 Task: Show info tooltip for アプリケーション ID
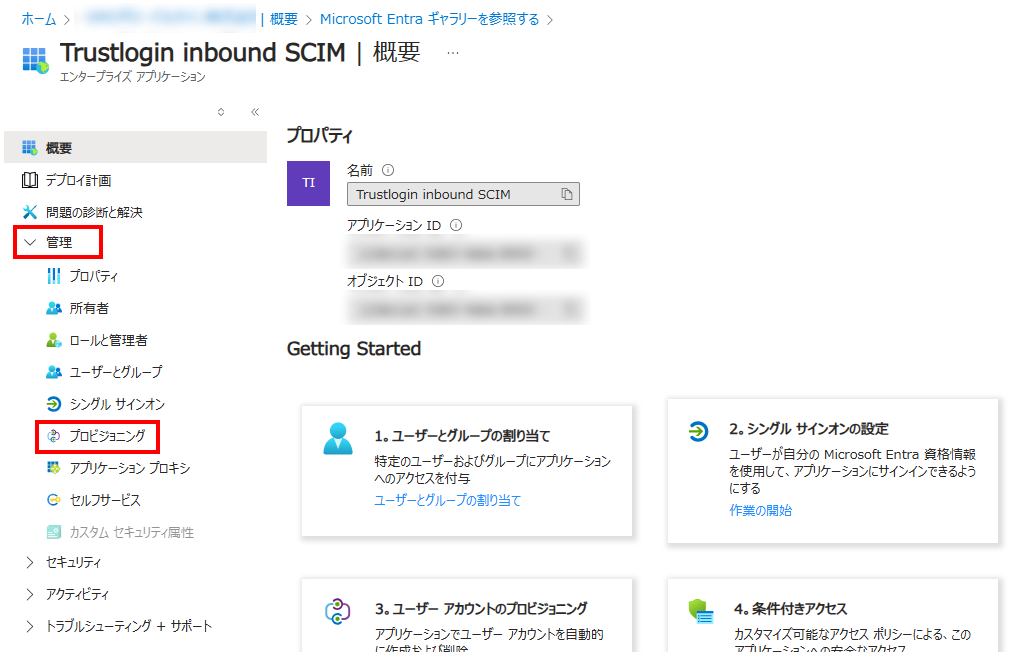[456, 225]
